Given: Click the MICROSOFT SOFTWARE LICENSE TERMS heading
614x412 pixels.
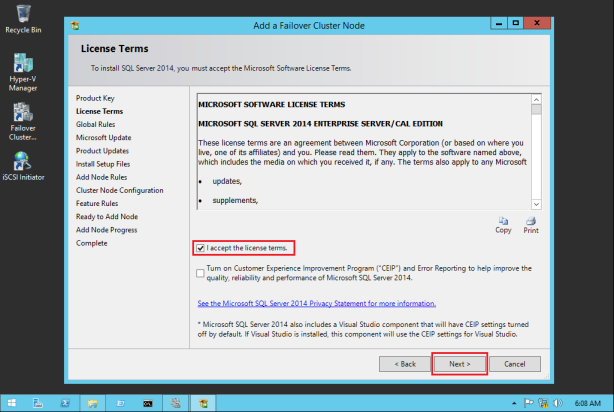Looking at the screenshot, I should coord(271,105).
